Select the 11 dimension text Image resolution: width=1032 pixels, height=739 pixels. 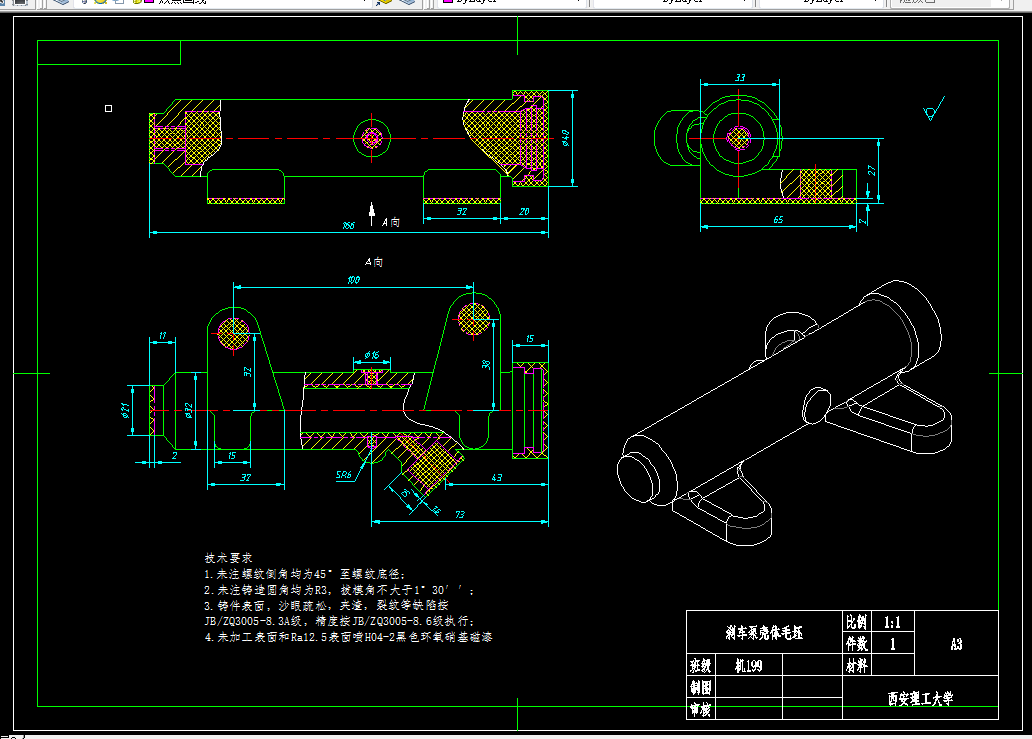[163, 336]
